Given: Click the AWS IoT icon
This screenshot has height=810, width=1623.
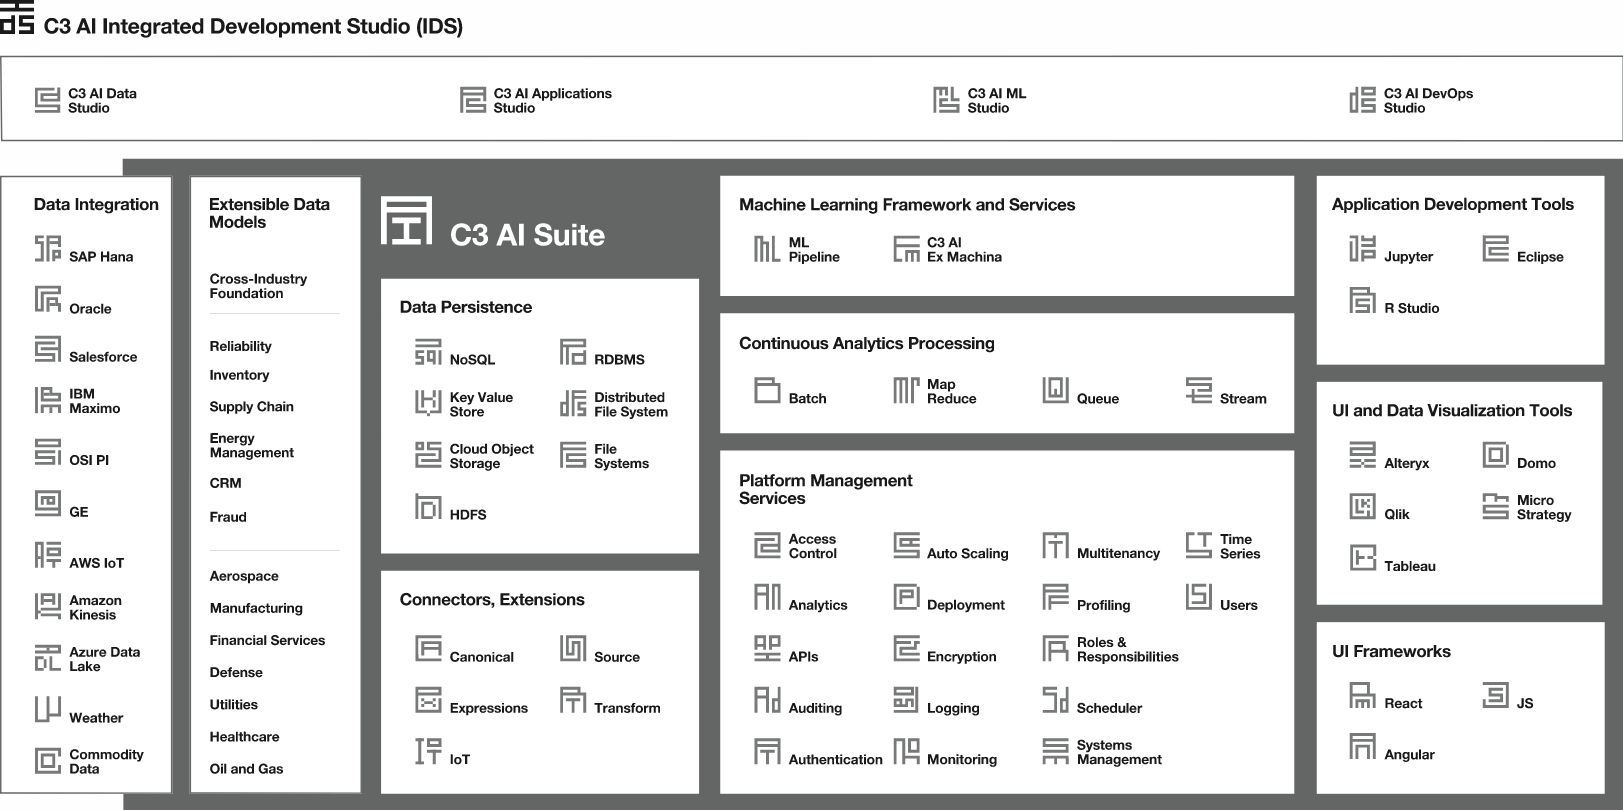Looking at the screenshot, I should (x=48, y=555).
